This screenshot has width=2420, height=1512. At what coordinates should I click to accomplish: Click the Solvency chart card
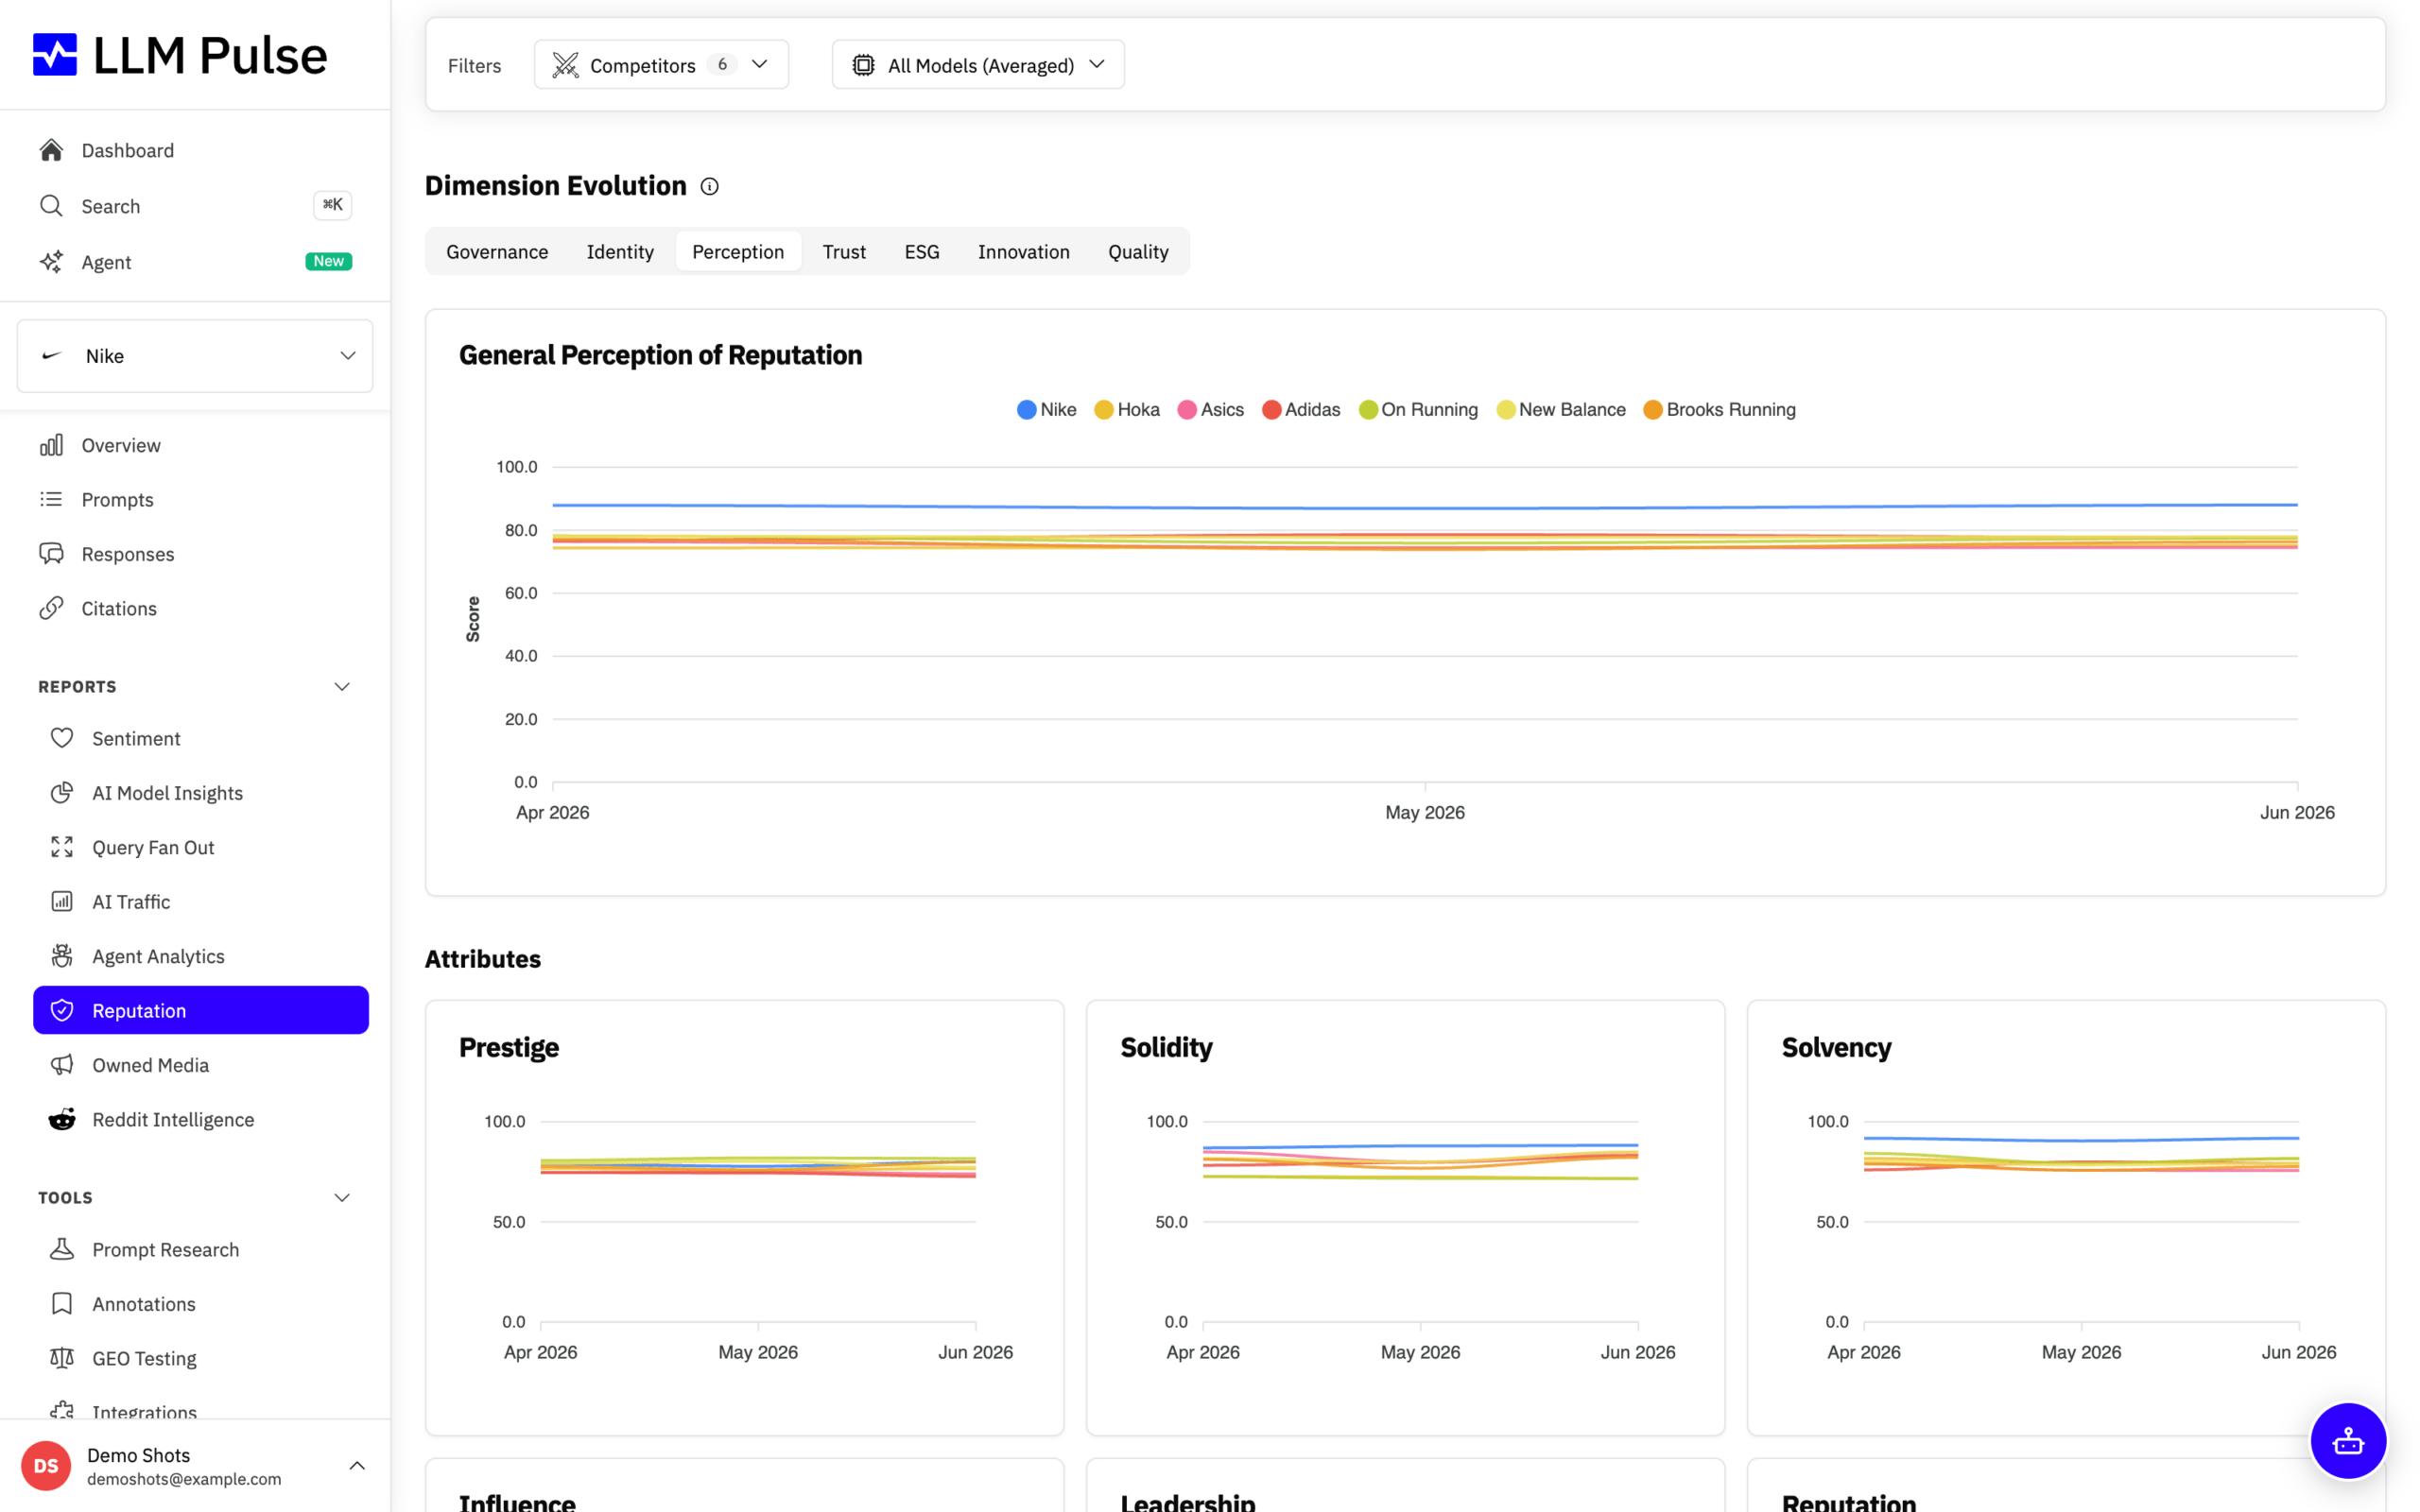click(2066, 1218)
